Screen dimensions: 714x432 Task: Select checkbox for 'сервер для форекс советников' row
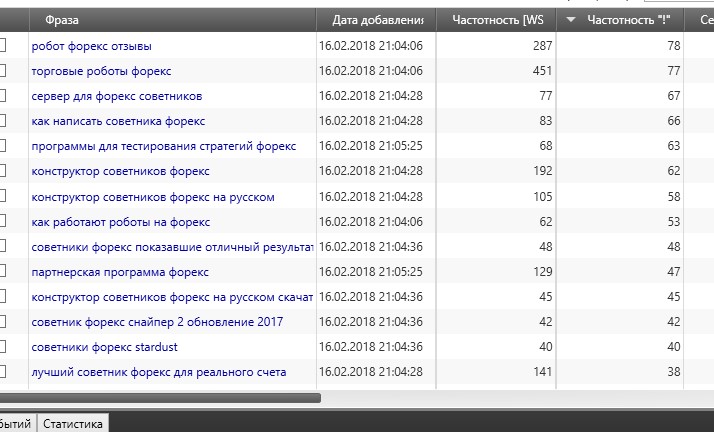(x=2, y=96)
